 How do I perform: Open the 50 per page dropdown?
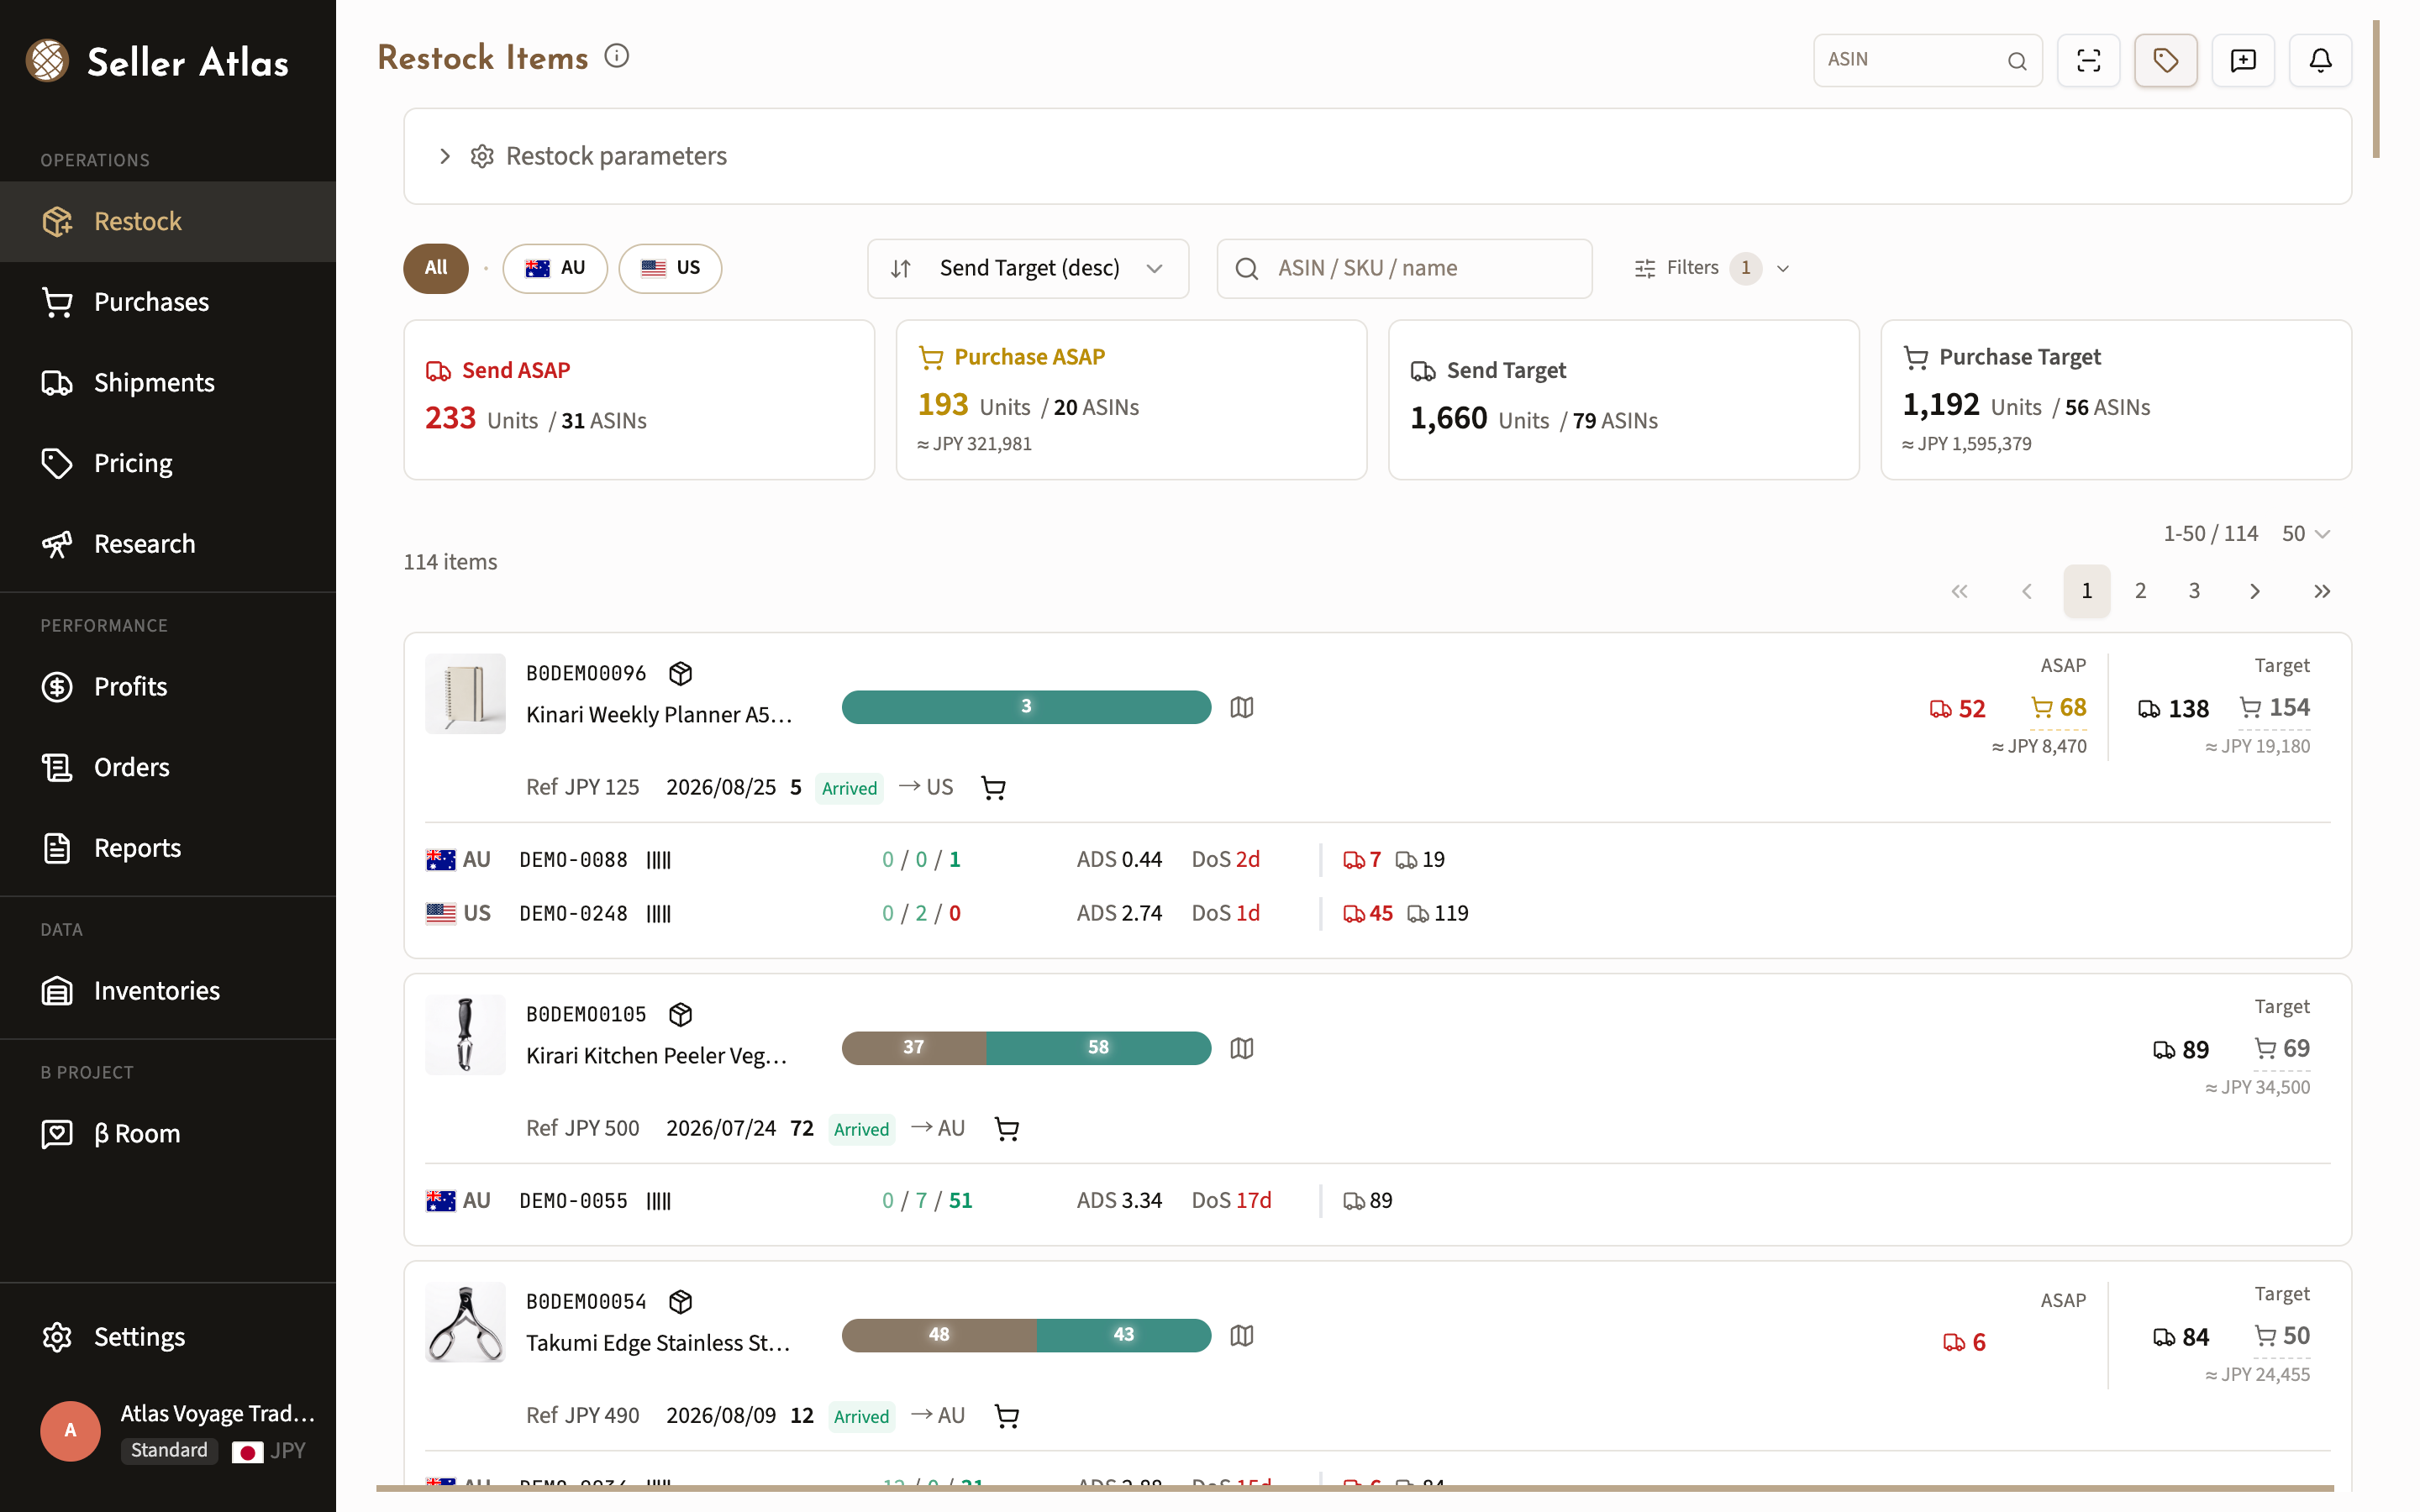2306,534
